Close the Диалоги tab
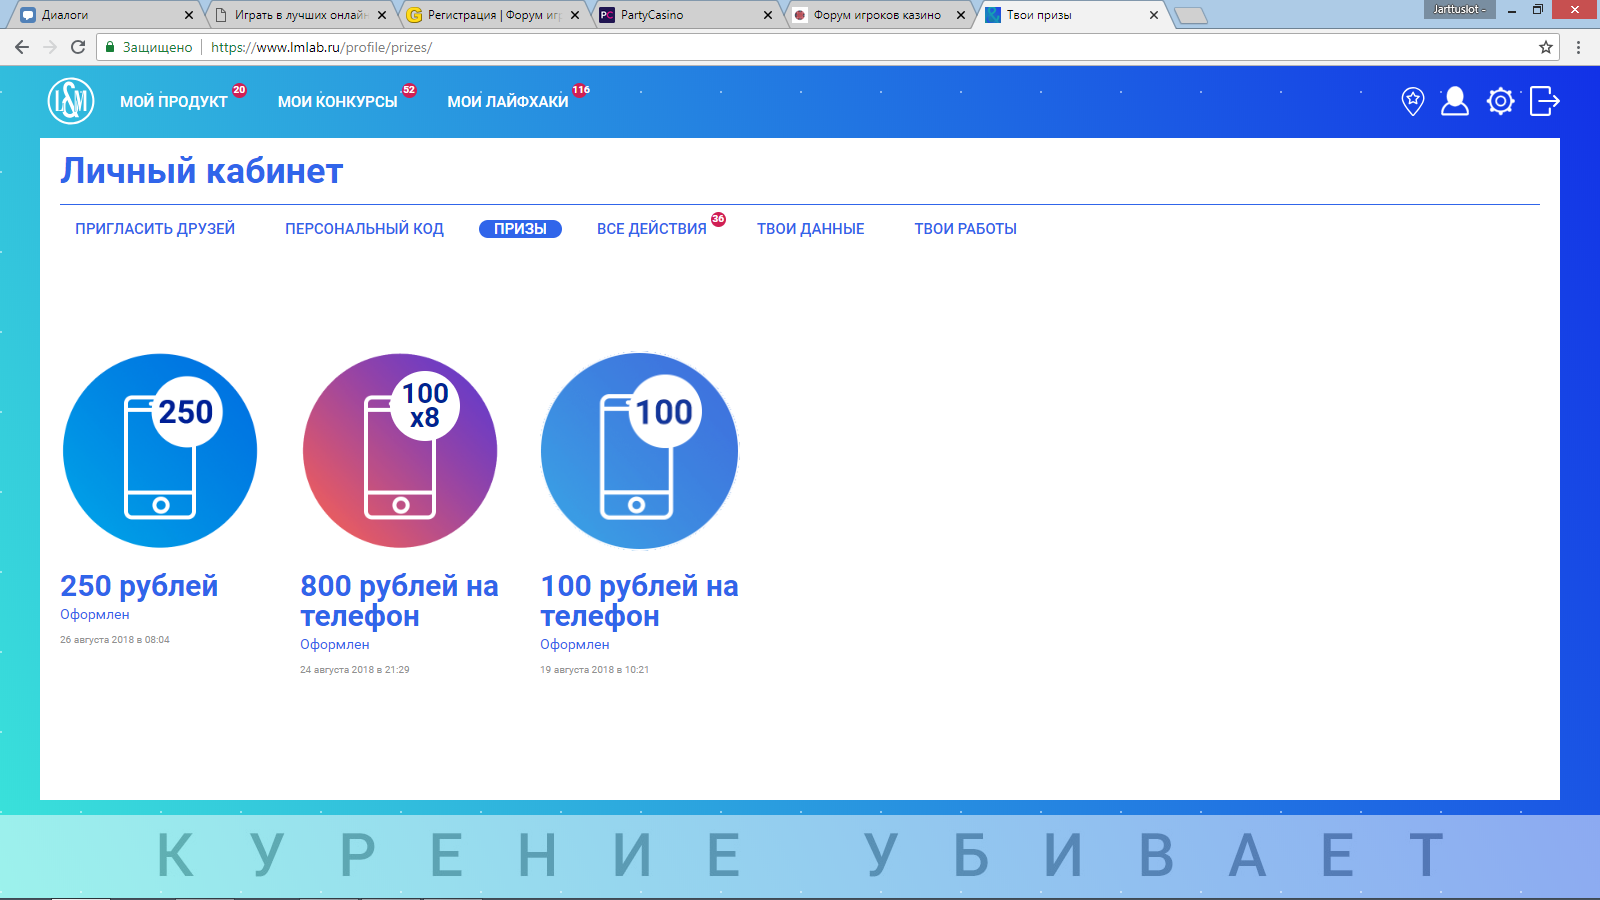Image resolution: width=1600 pixels, height=900 pixels. point(189,15)
